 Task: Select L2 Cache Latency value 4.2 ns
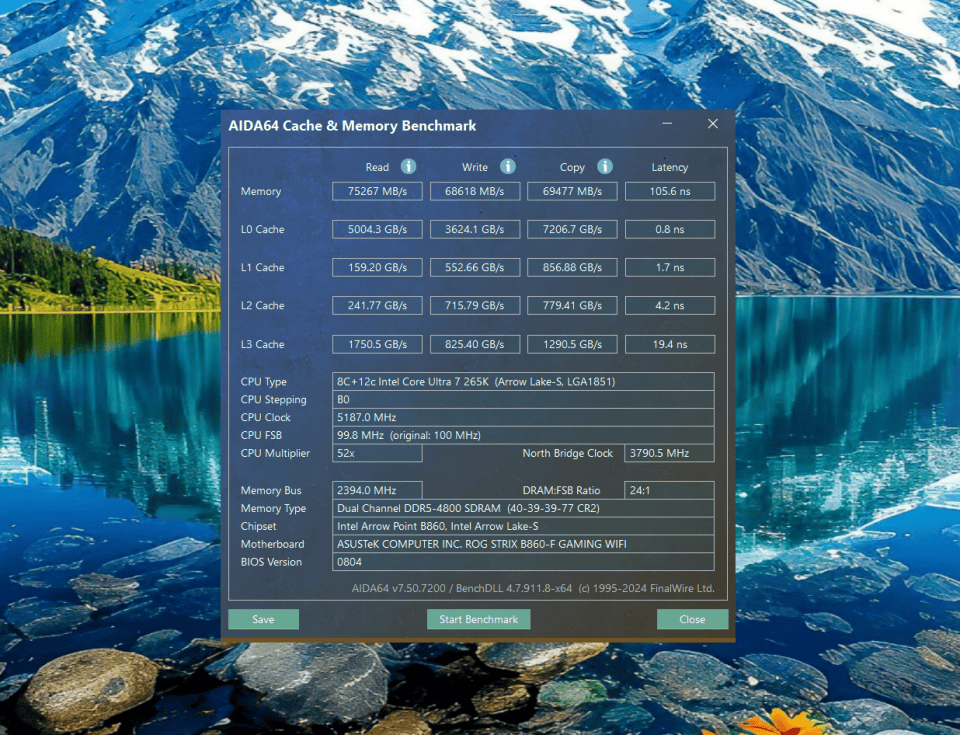[x=670, y=305]
